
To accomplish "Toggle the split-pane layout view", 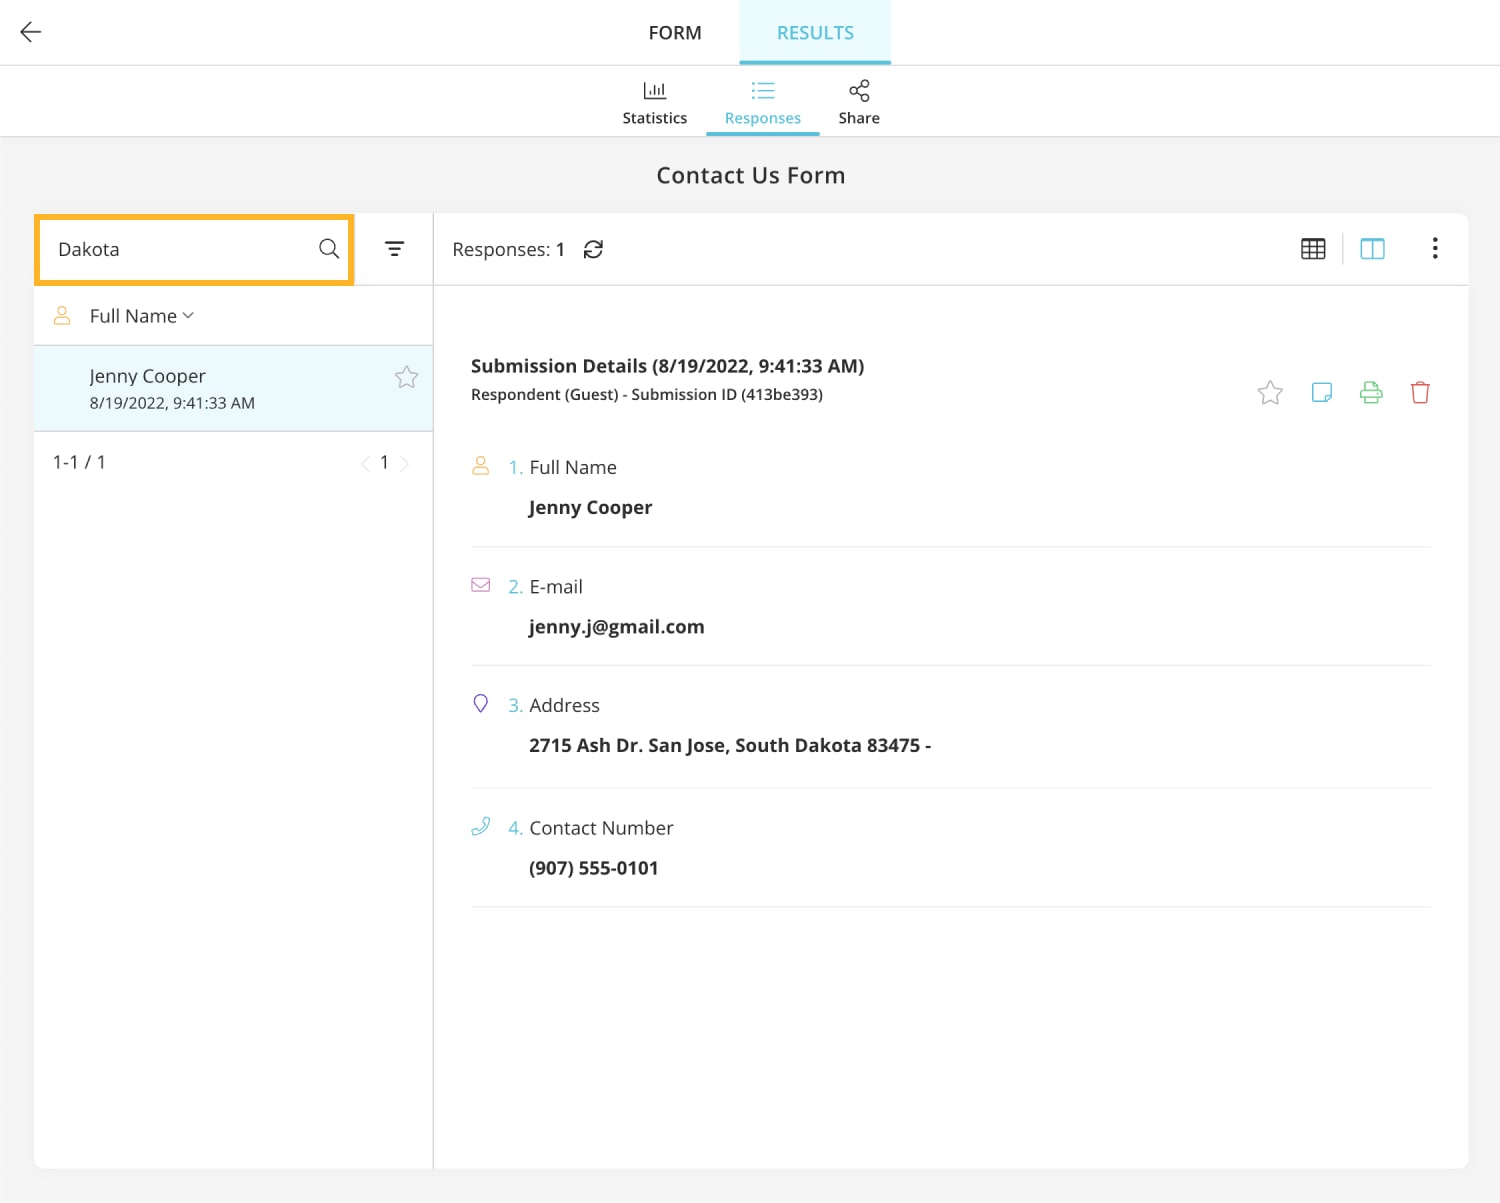I will [1372, 248].
